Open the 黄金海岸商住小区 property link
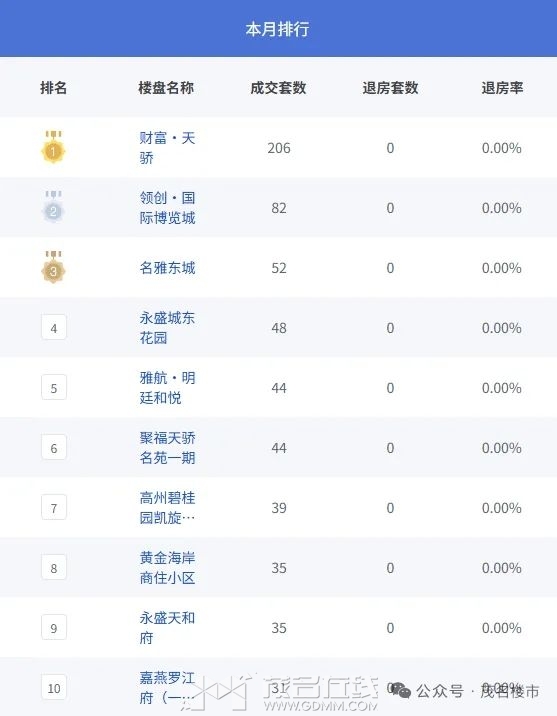The width and height of the screenshot is (557, 716). click(167, 568)
